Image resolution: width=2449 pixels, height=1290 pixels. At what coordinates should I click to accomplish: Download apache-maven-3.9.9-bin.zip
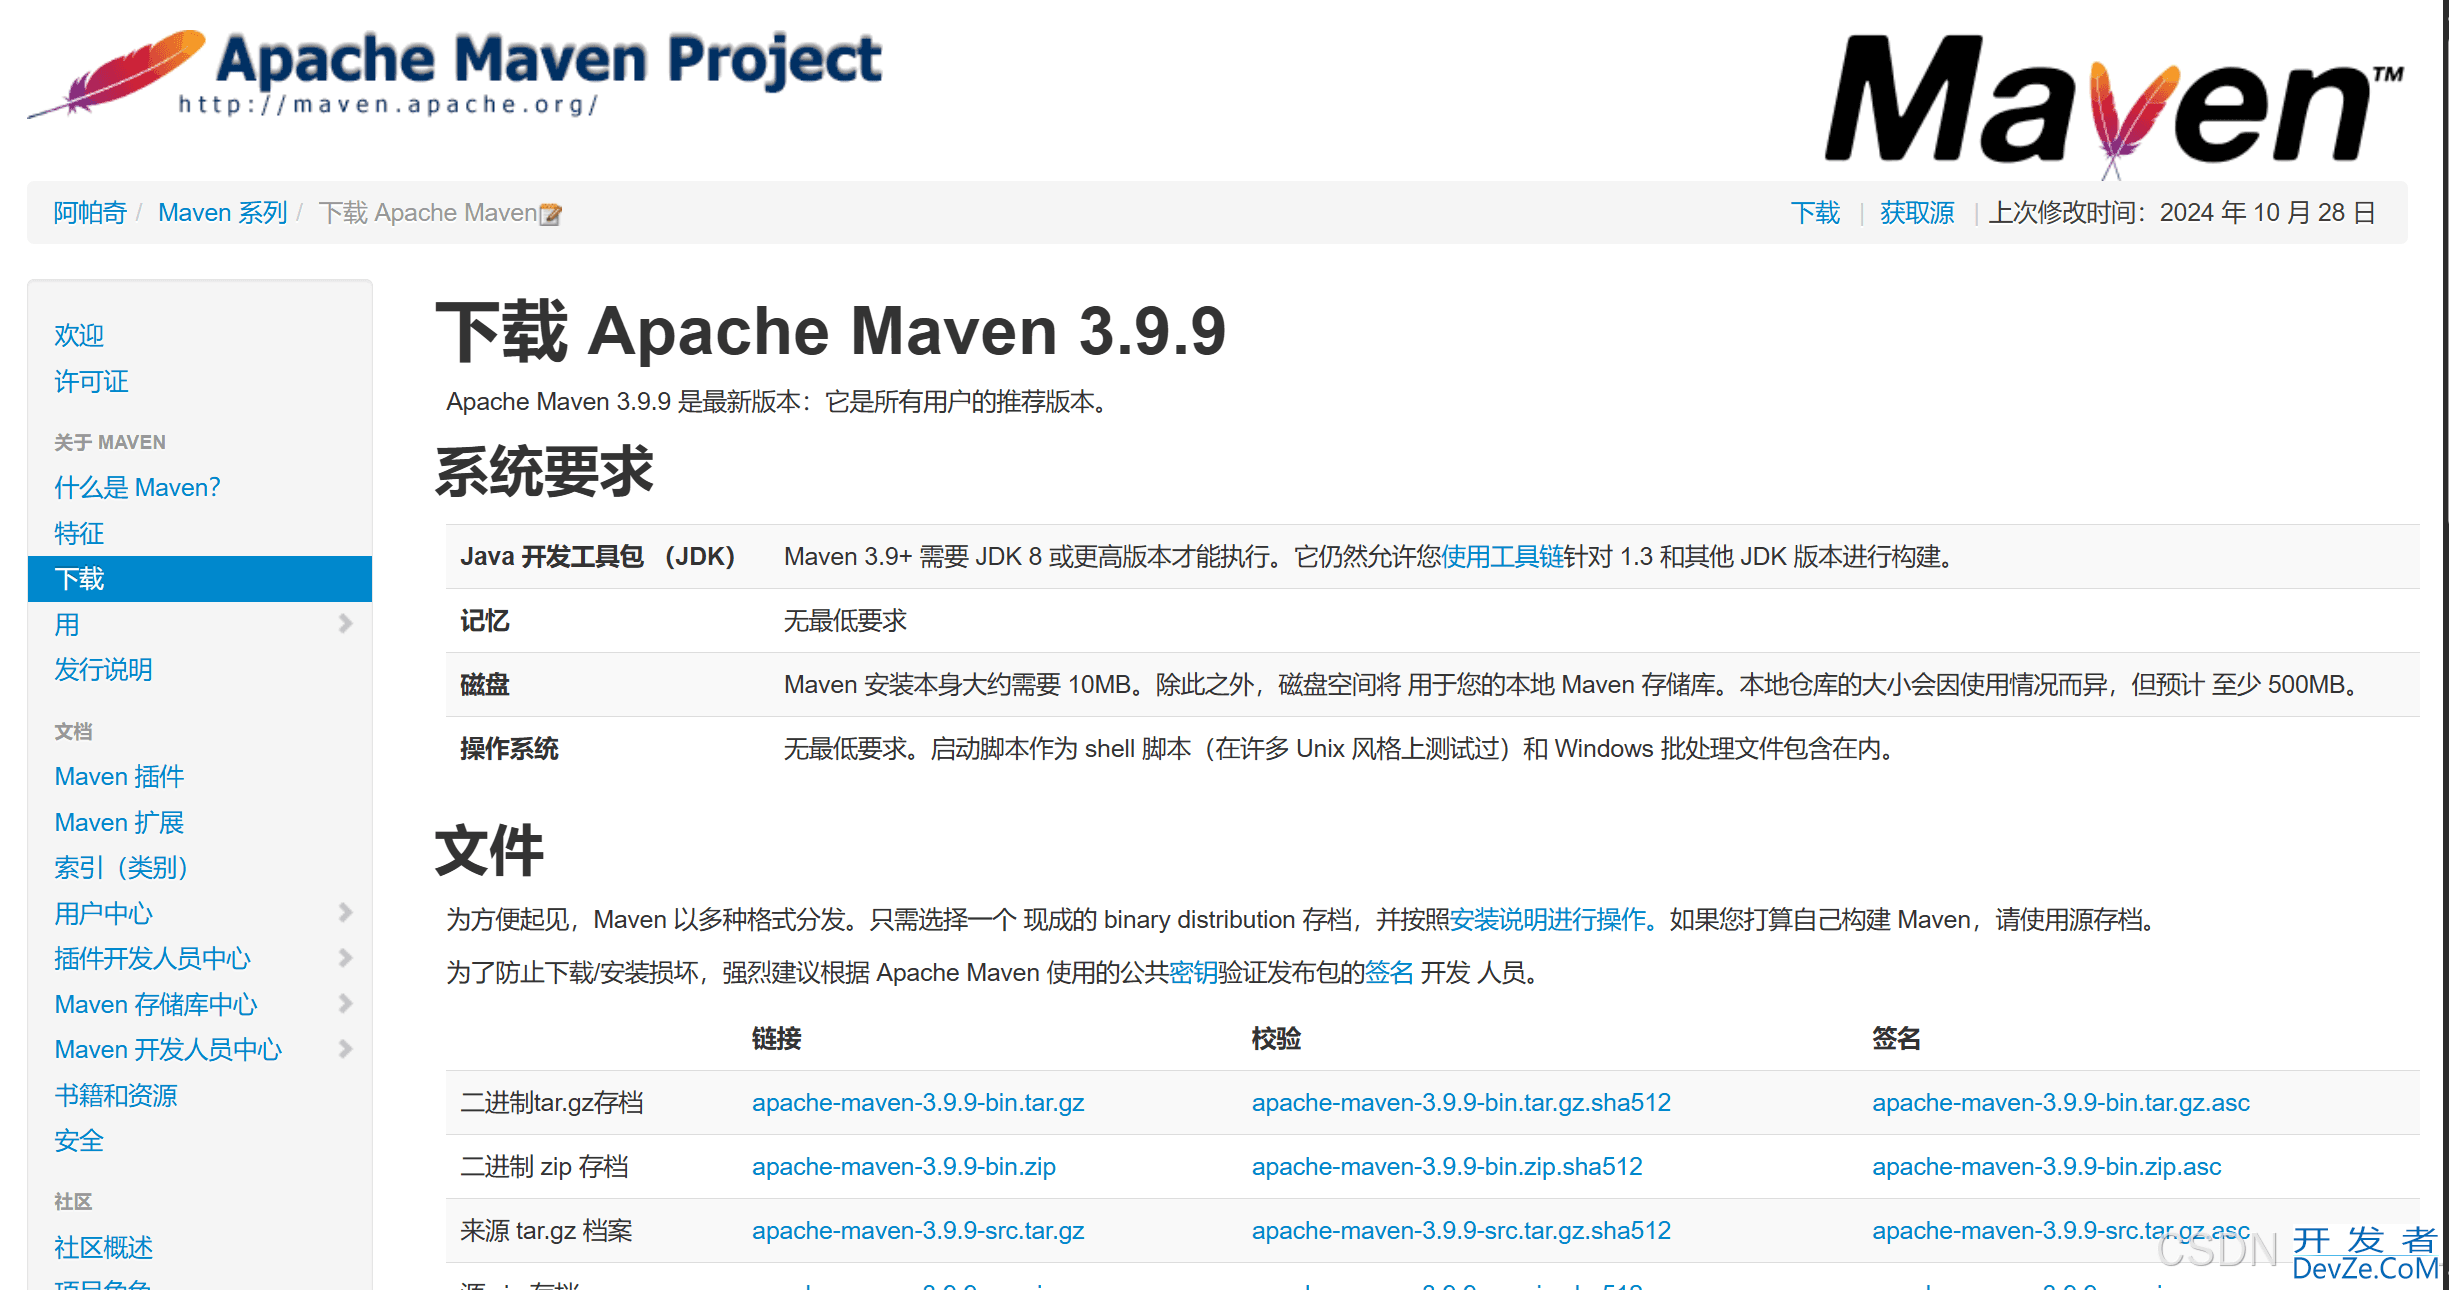pos(904,1167)
